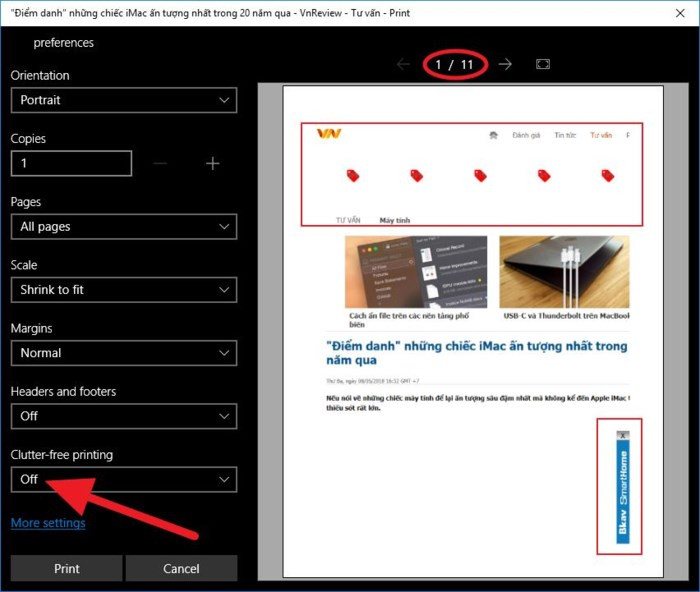Expand the Margins dropdown set to Normal
Image resolution: width=700 pixels, height=592 pixels.
coord(123,353)
